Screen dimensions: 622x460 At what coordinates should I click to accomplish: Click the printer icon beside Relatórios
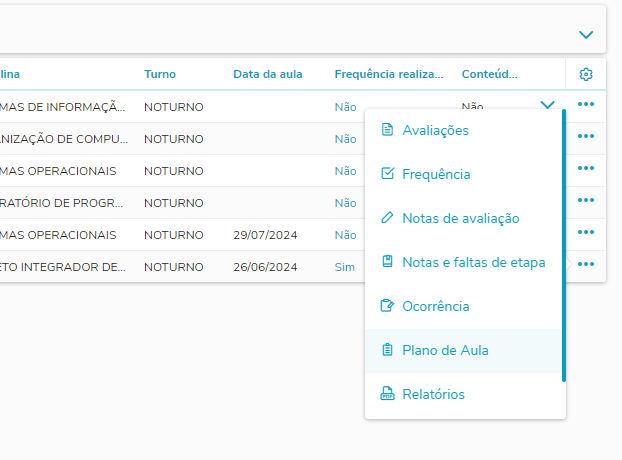click(x=387, y=394)
